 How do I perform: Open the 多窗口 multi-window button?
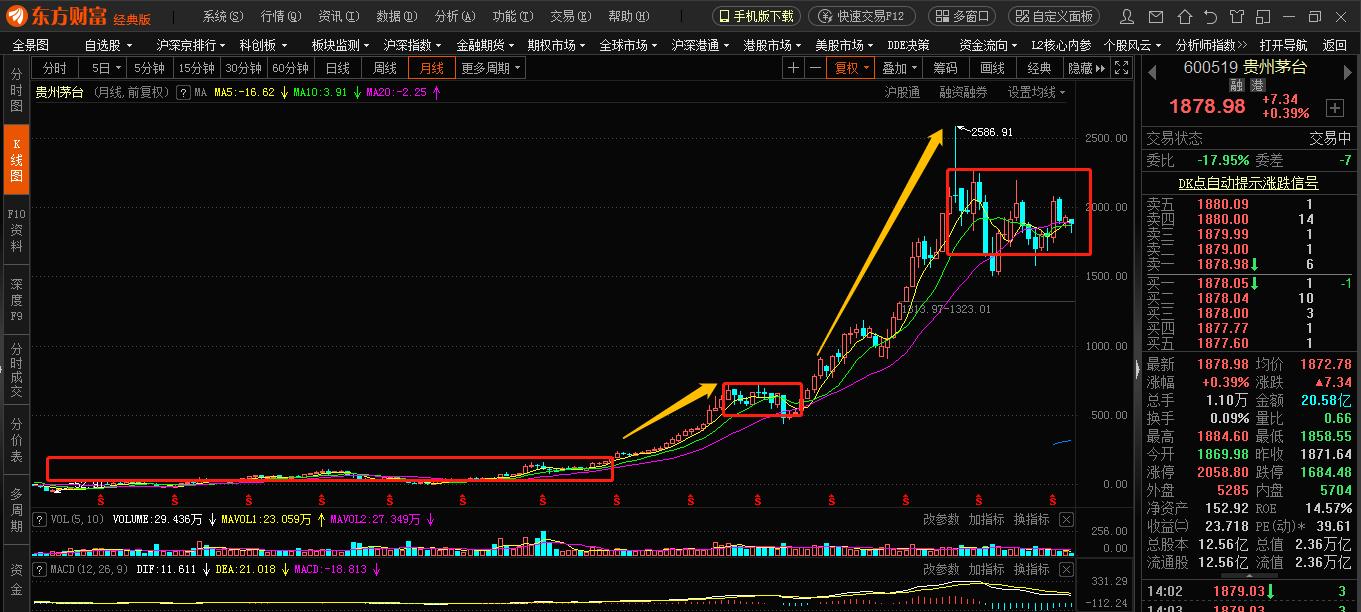962,16
